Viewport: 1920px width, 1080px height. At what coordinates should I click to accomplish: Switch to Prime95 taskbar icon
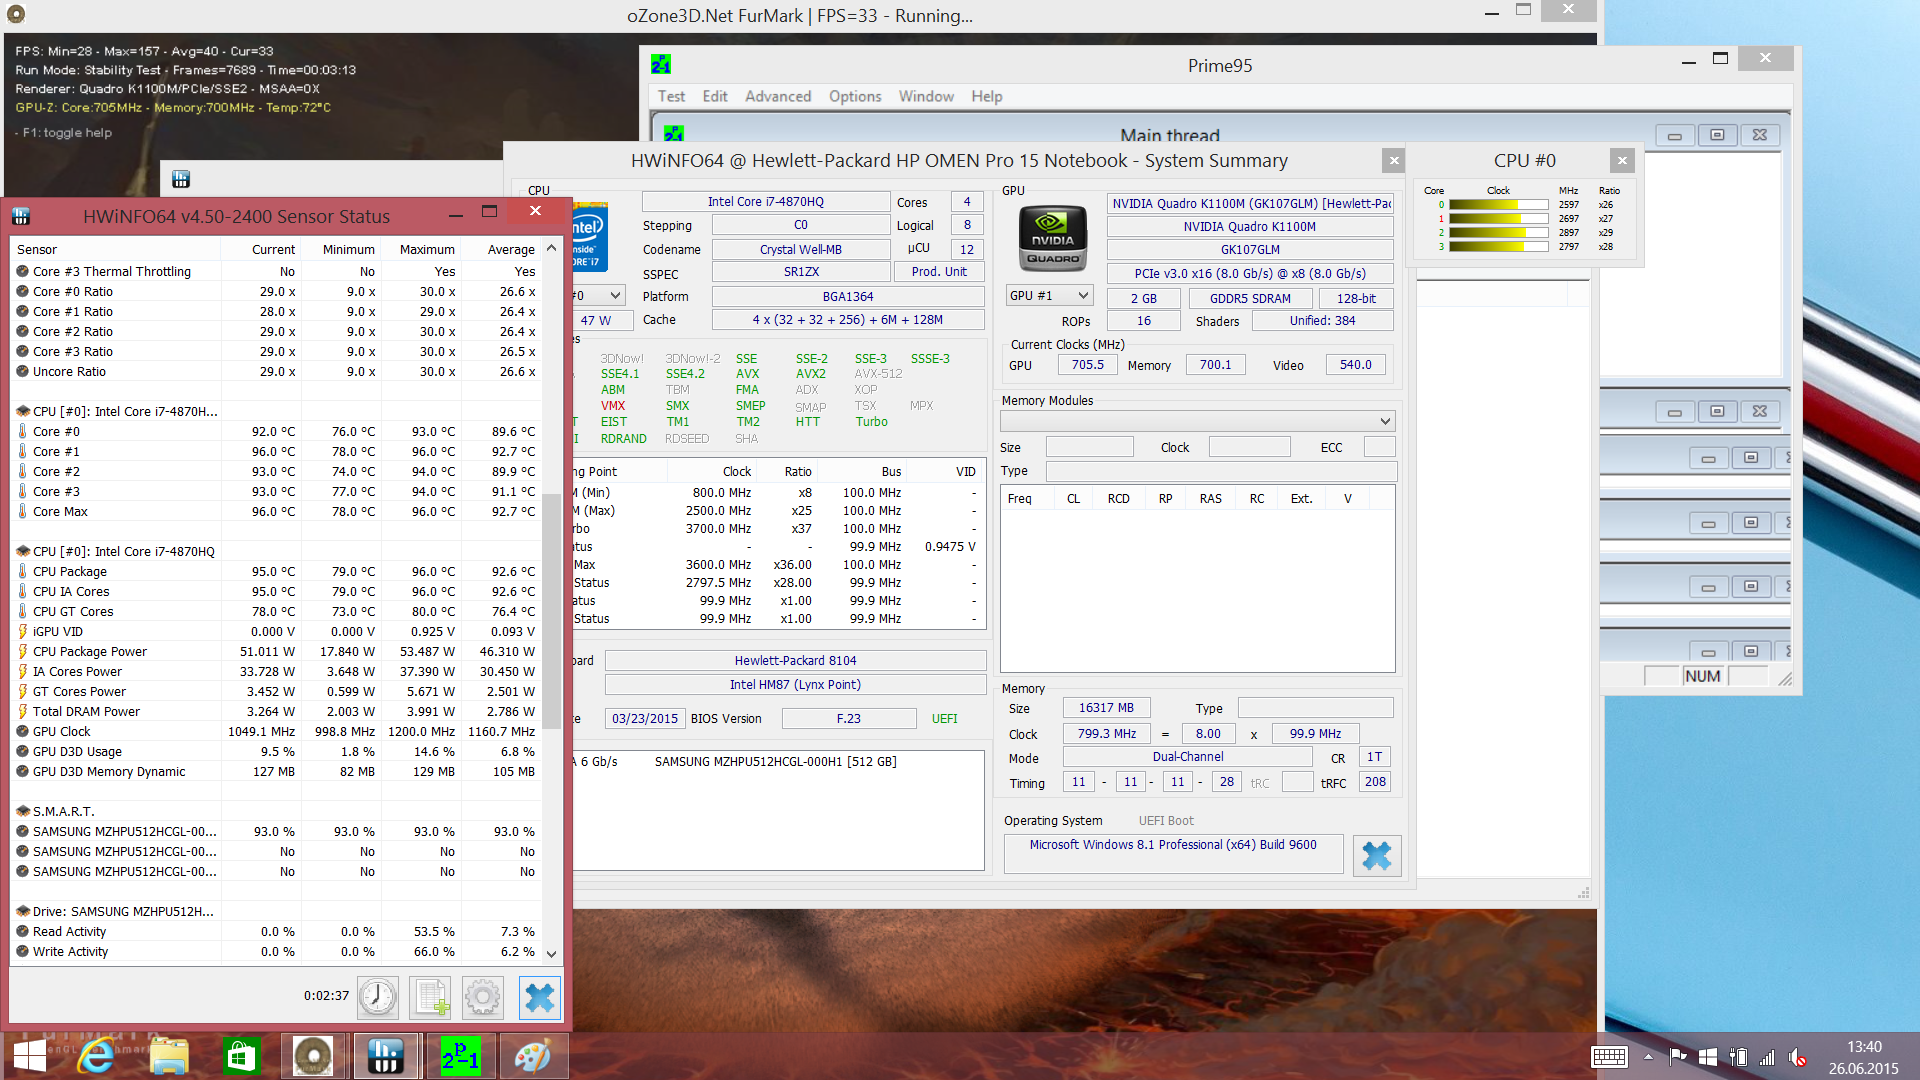pyautogui.click(x=460, y=1056)
